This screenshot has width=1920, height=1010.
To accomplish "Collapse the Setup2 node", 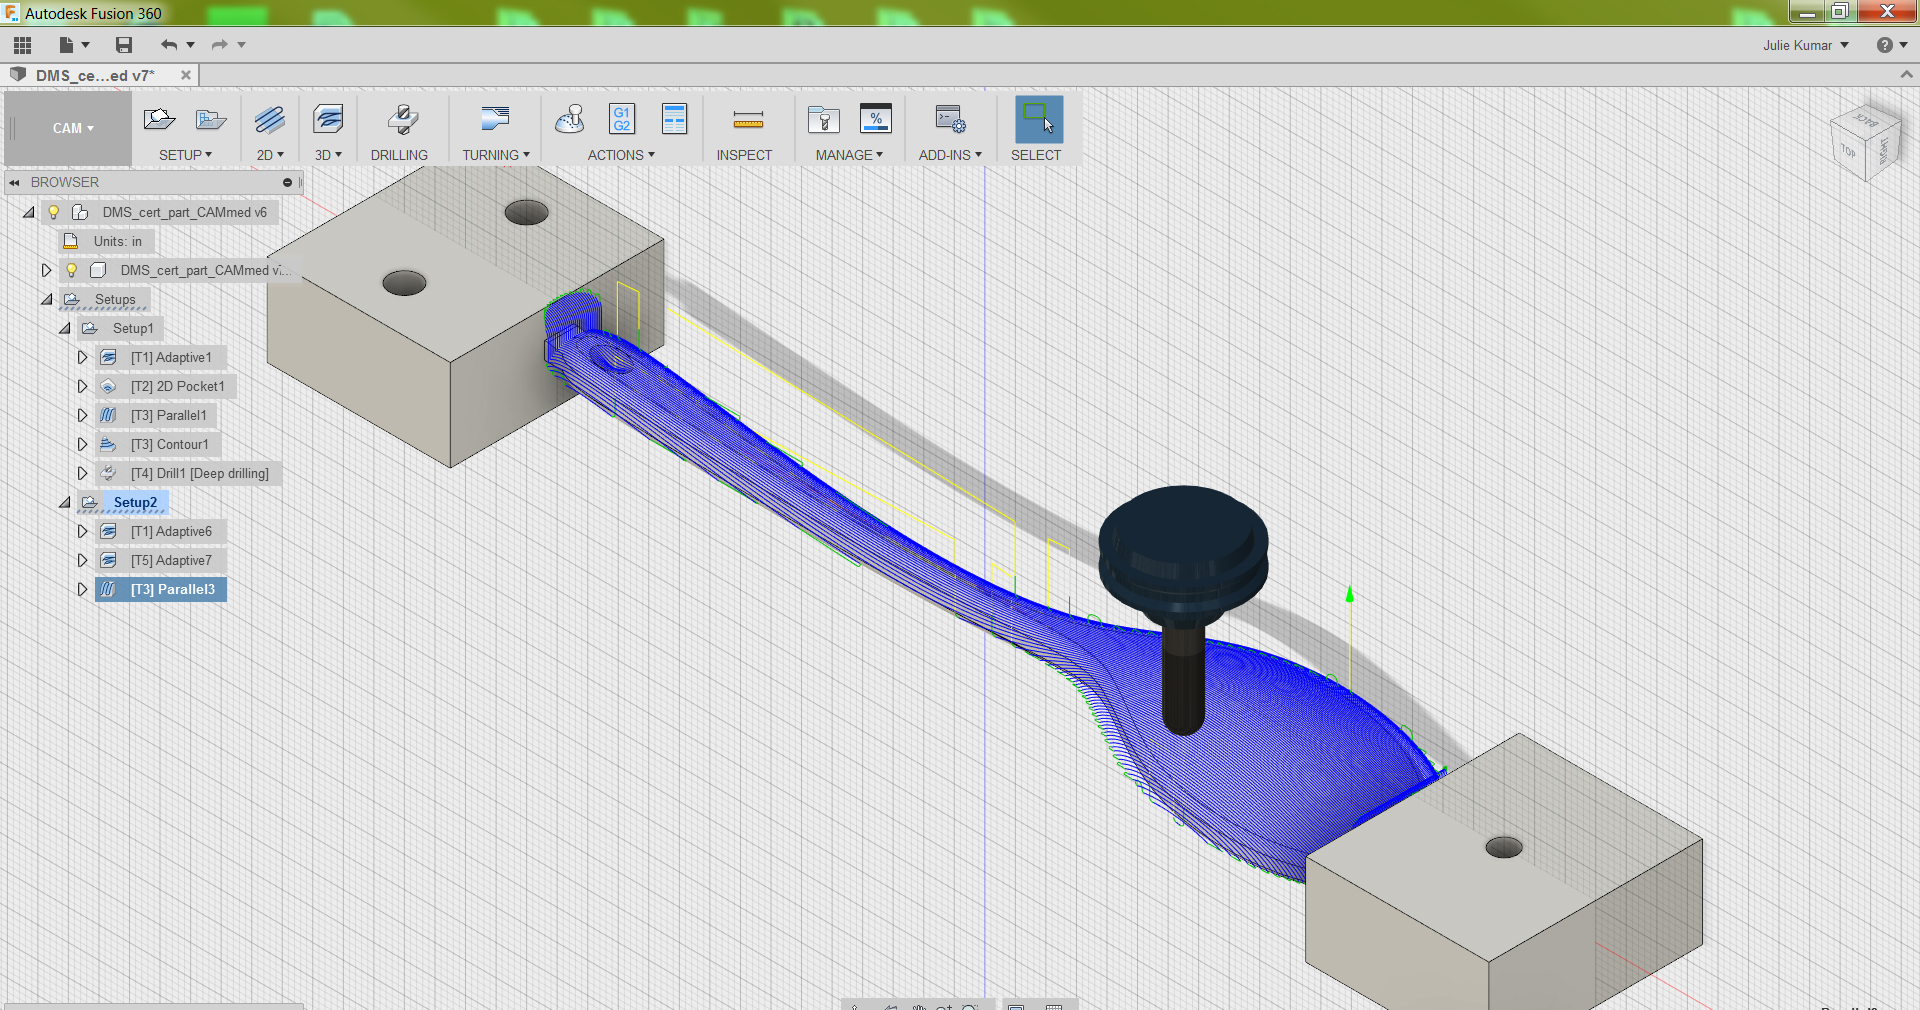I will point(64,502).
